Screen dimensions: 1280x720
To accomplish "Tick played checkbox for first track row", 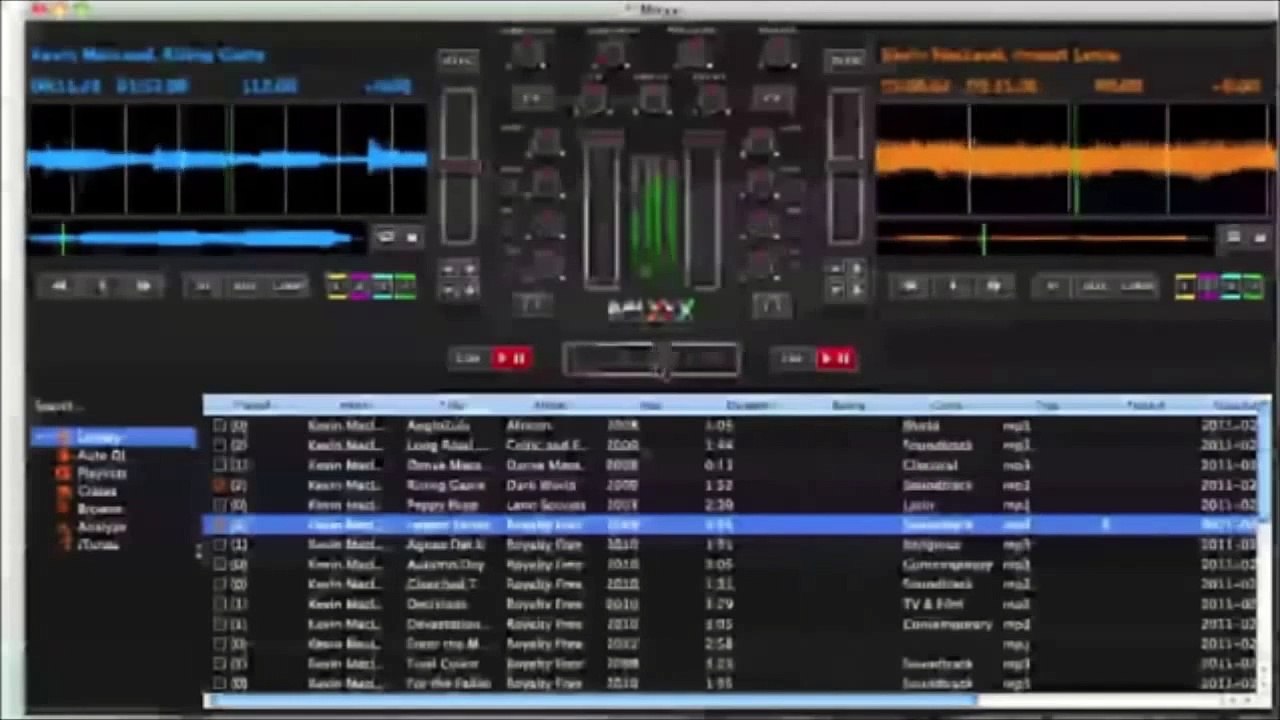I will click(219, 425).
